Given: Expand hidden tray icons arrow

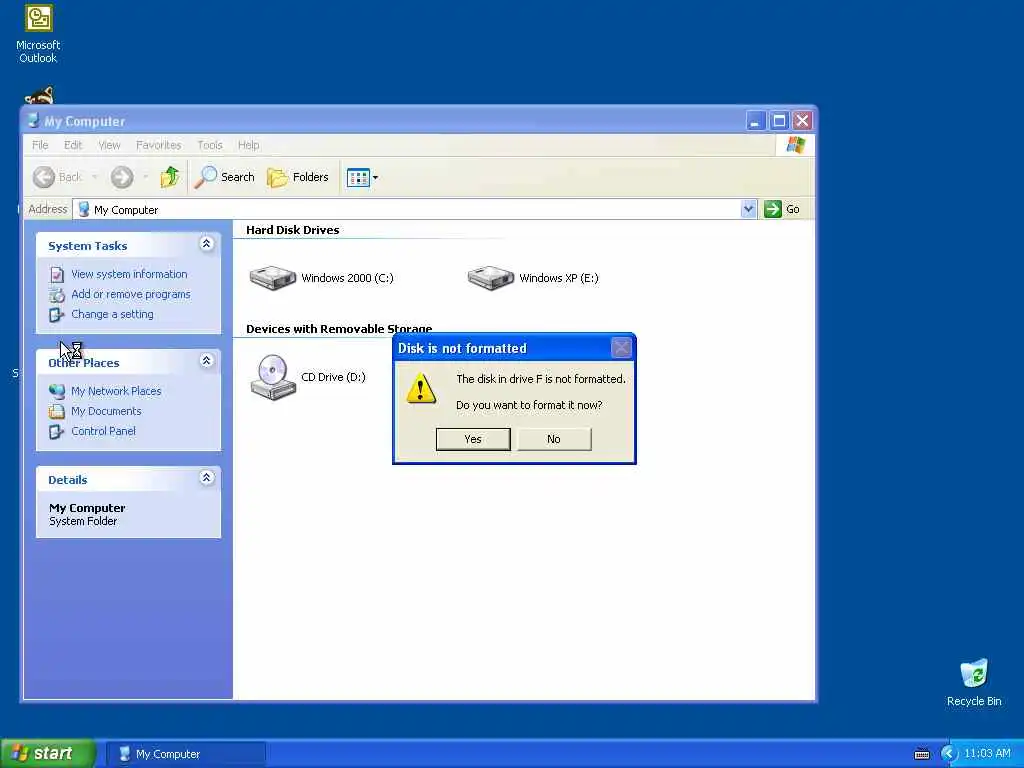Looking at the screenshot, I should coord(949,754).
